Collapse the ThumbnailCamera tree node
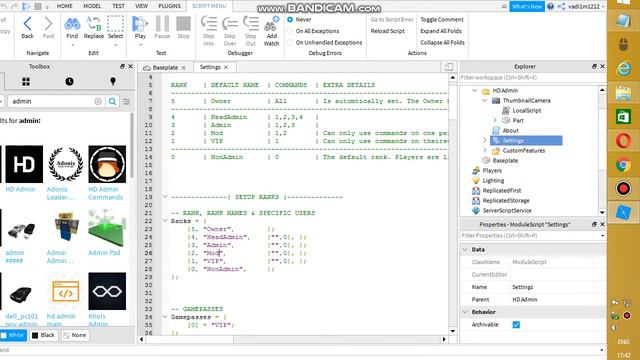 click(x=484, y=100)
